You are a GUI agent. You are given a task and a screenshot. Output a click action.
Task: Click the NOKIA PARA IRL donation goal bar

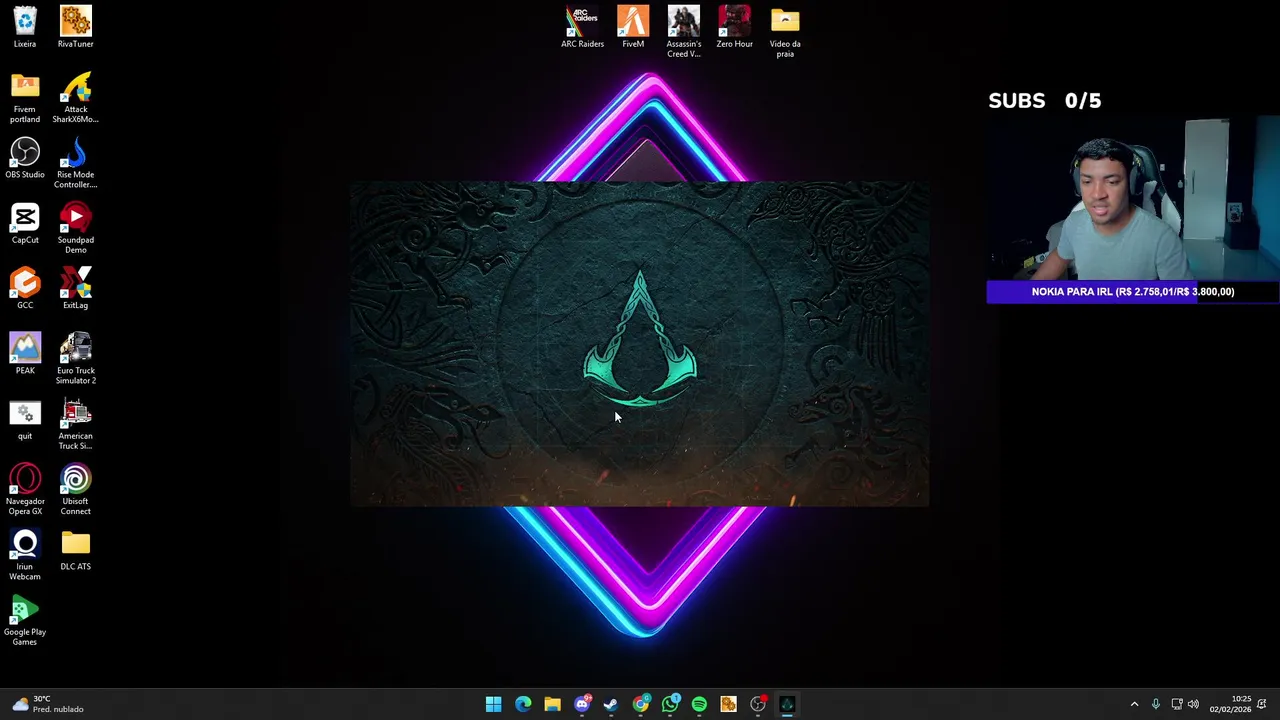1132,291
